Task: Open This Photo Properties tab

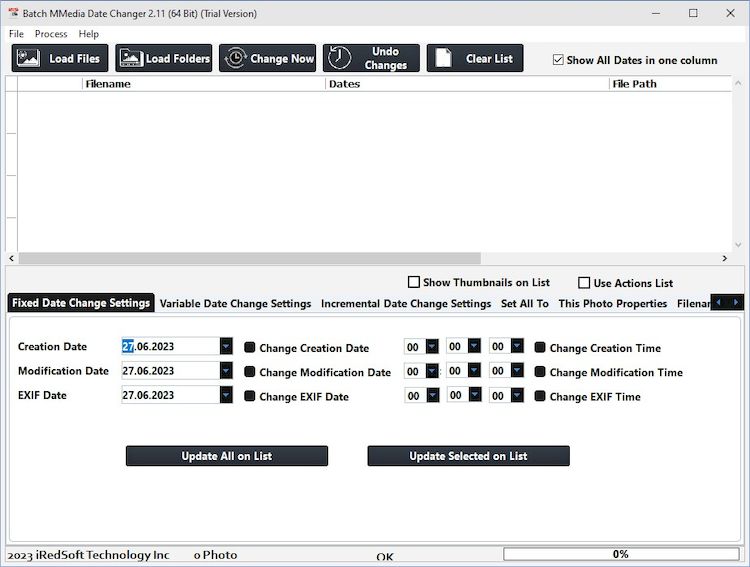Action: (613, 303)
